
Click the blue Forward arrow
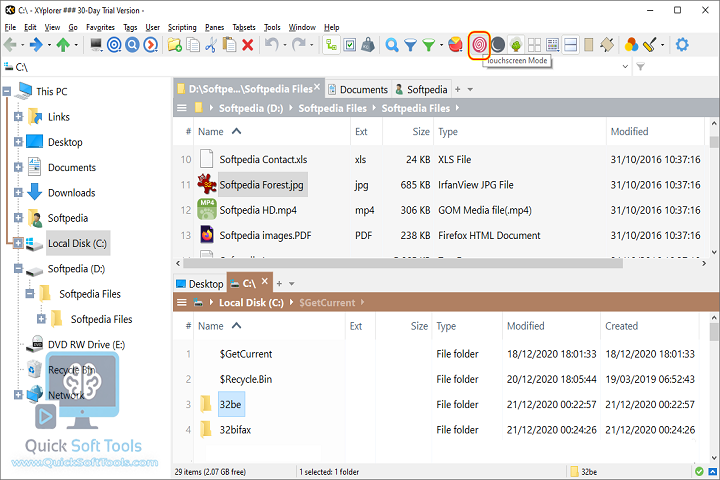point(36,45)
